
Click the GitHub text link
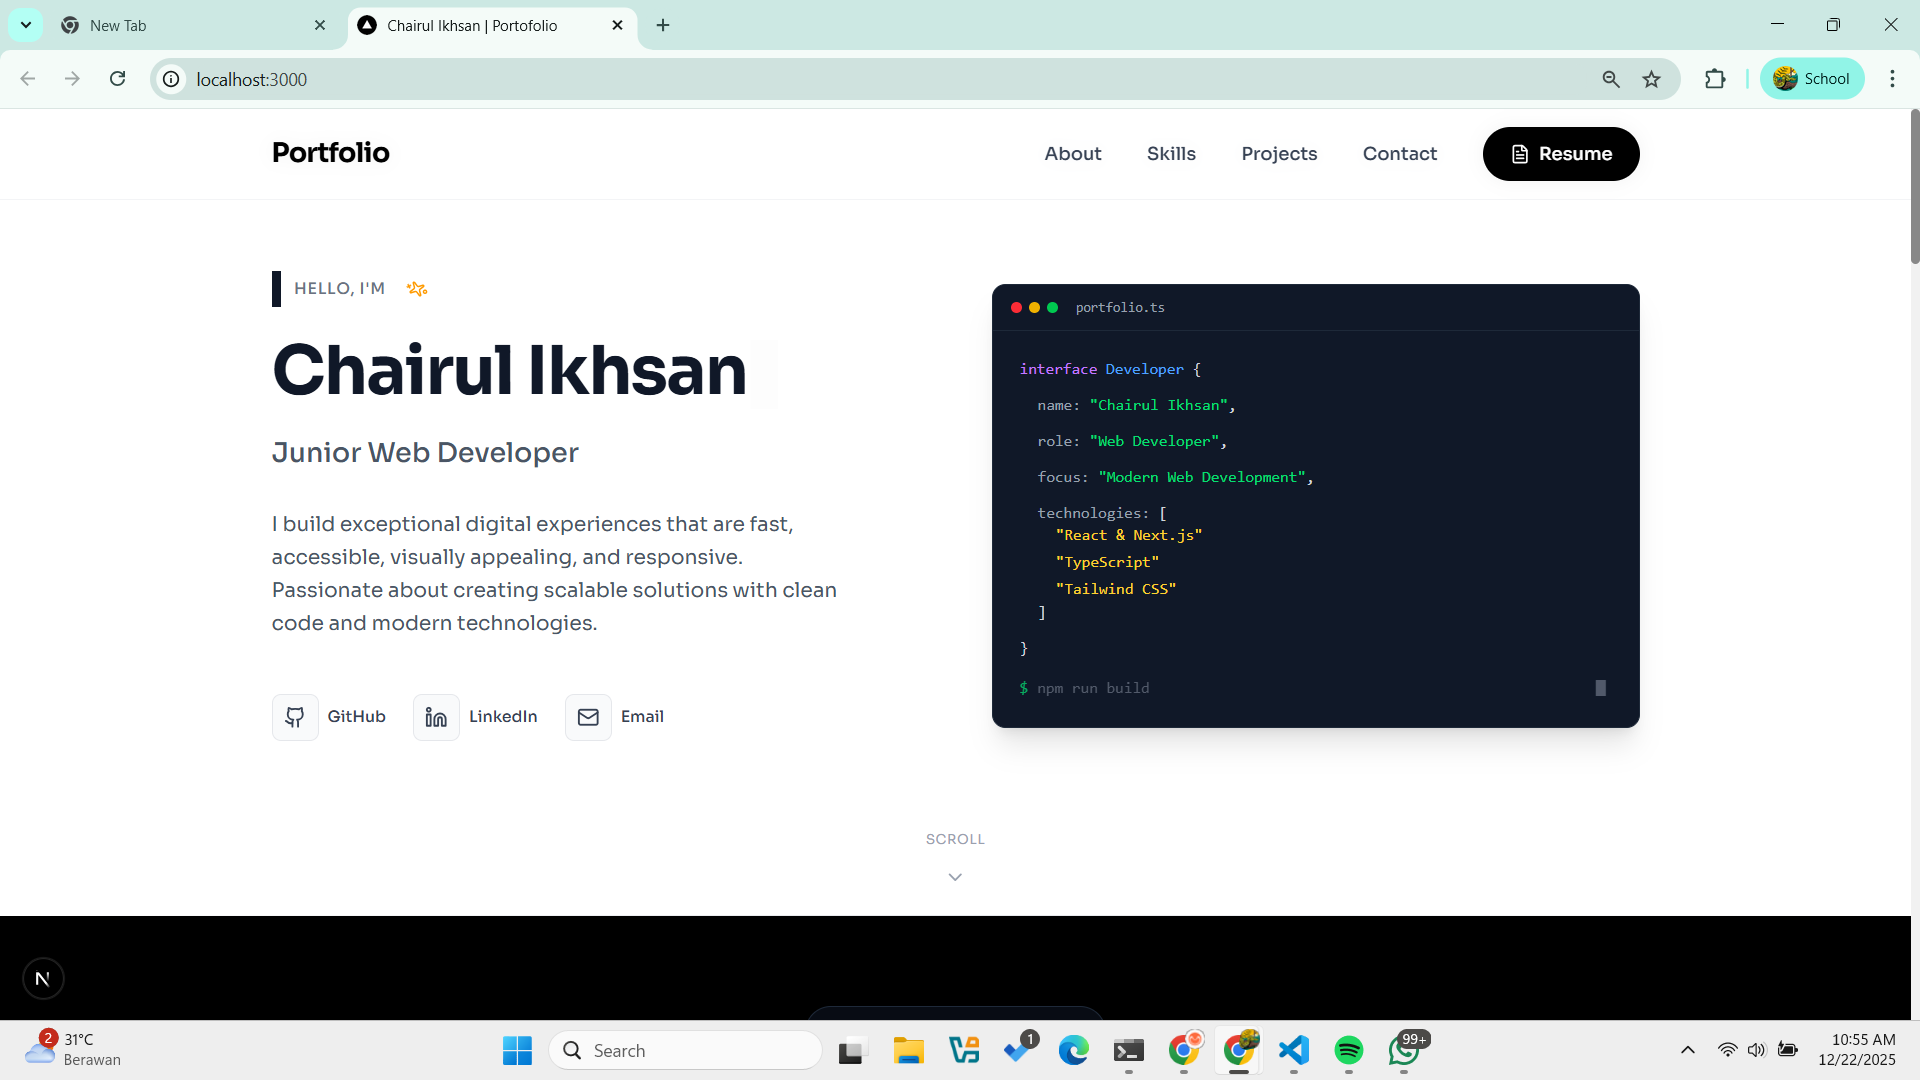click(x=356, y=717)
